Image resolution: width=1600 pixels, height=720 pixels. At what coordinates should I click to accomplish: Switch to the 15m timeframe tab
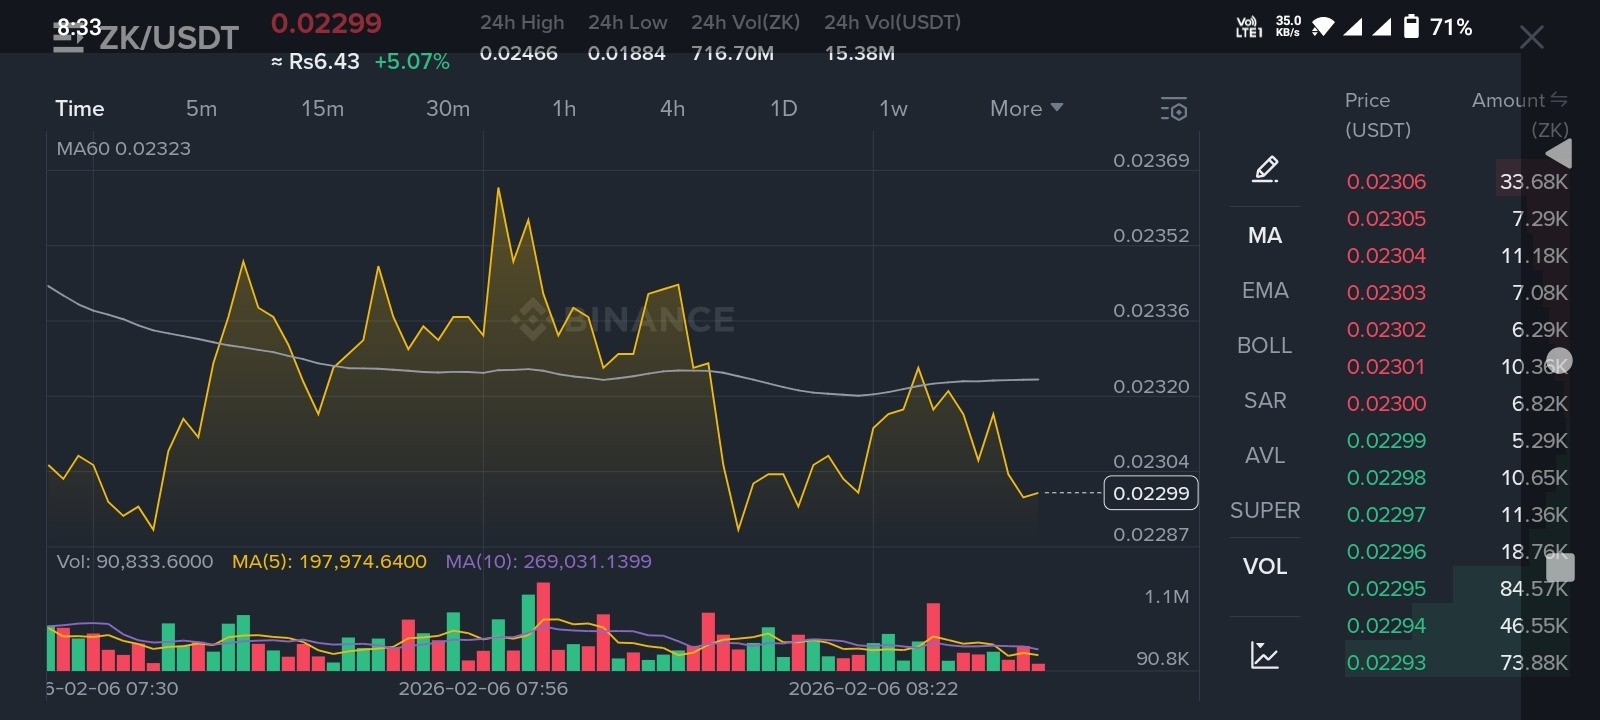(x=322, y=108)
